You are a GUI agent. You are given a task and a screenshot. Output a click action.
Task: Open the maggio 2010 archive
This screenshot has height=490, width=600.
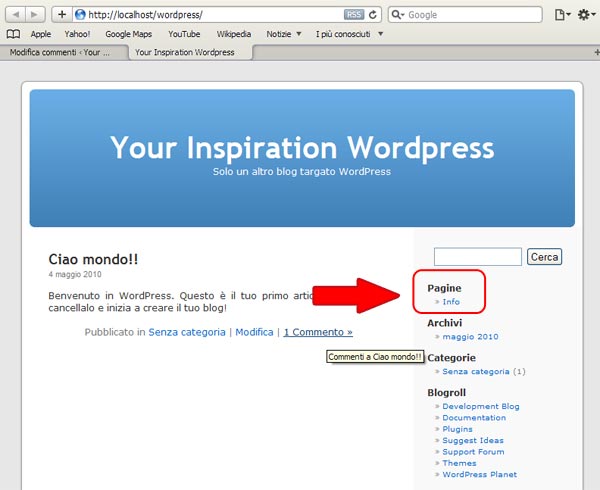pos(470,337)
